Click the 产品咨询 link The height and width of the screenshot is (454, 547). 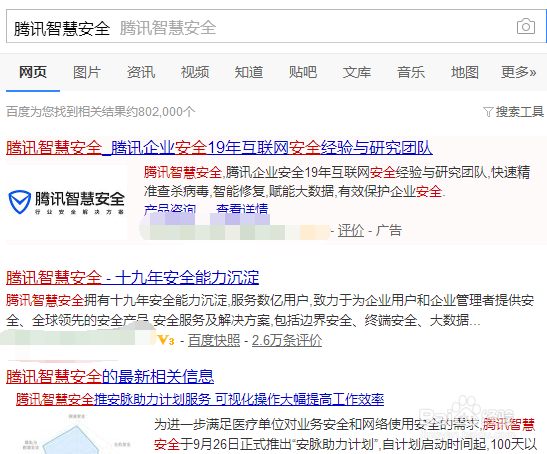pyautogui.click(x=170, y=209)
